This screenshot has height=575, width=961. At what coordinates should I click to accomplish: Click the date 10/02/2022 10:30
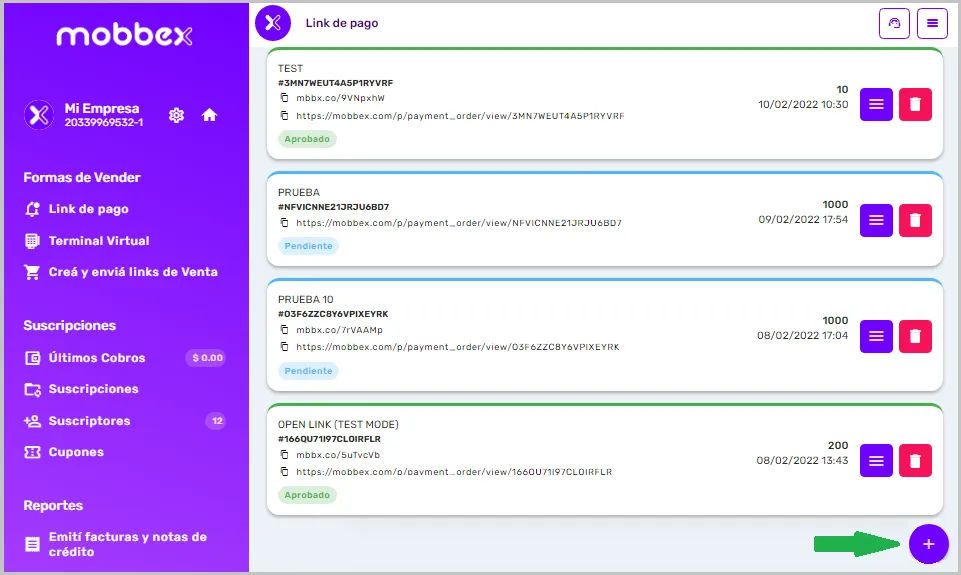803,104
